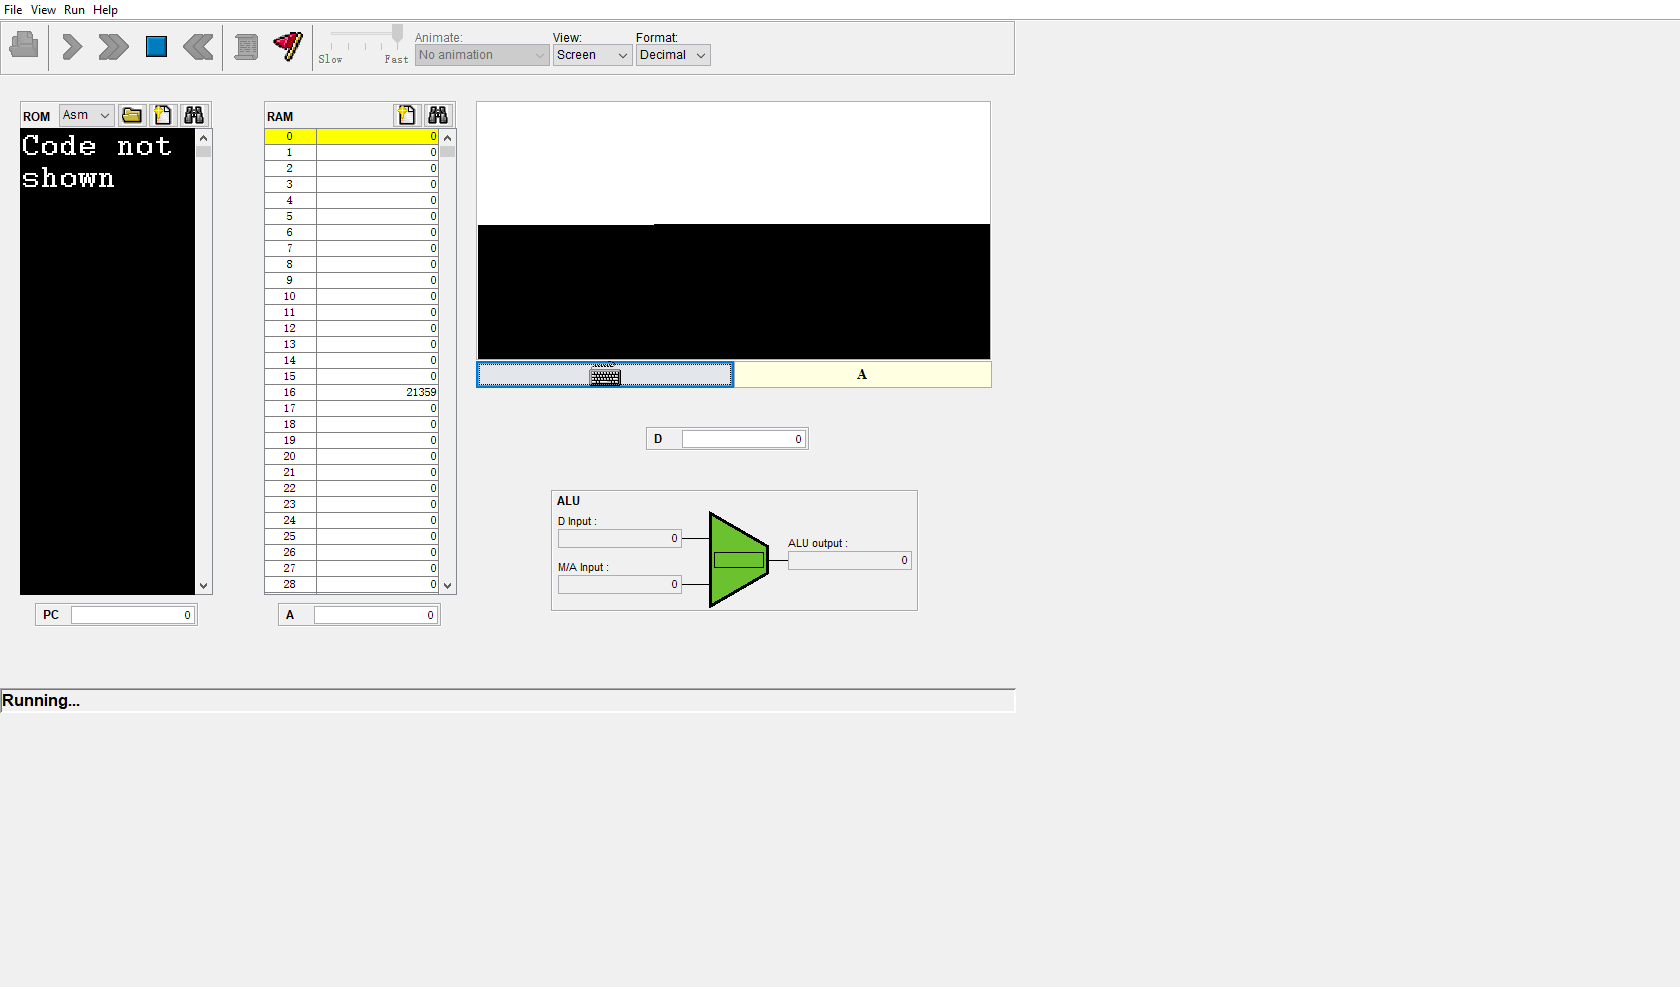Open the ROM Asm format dropdown

tap(86, 115)
